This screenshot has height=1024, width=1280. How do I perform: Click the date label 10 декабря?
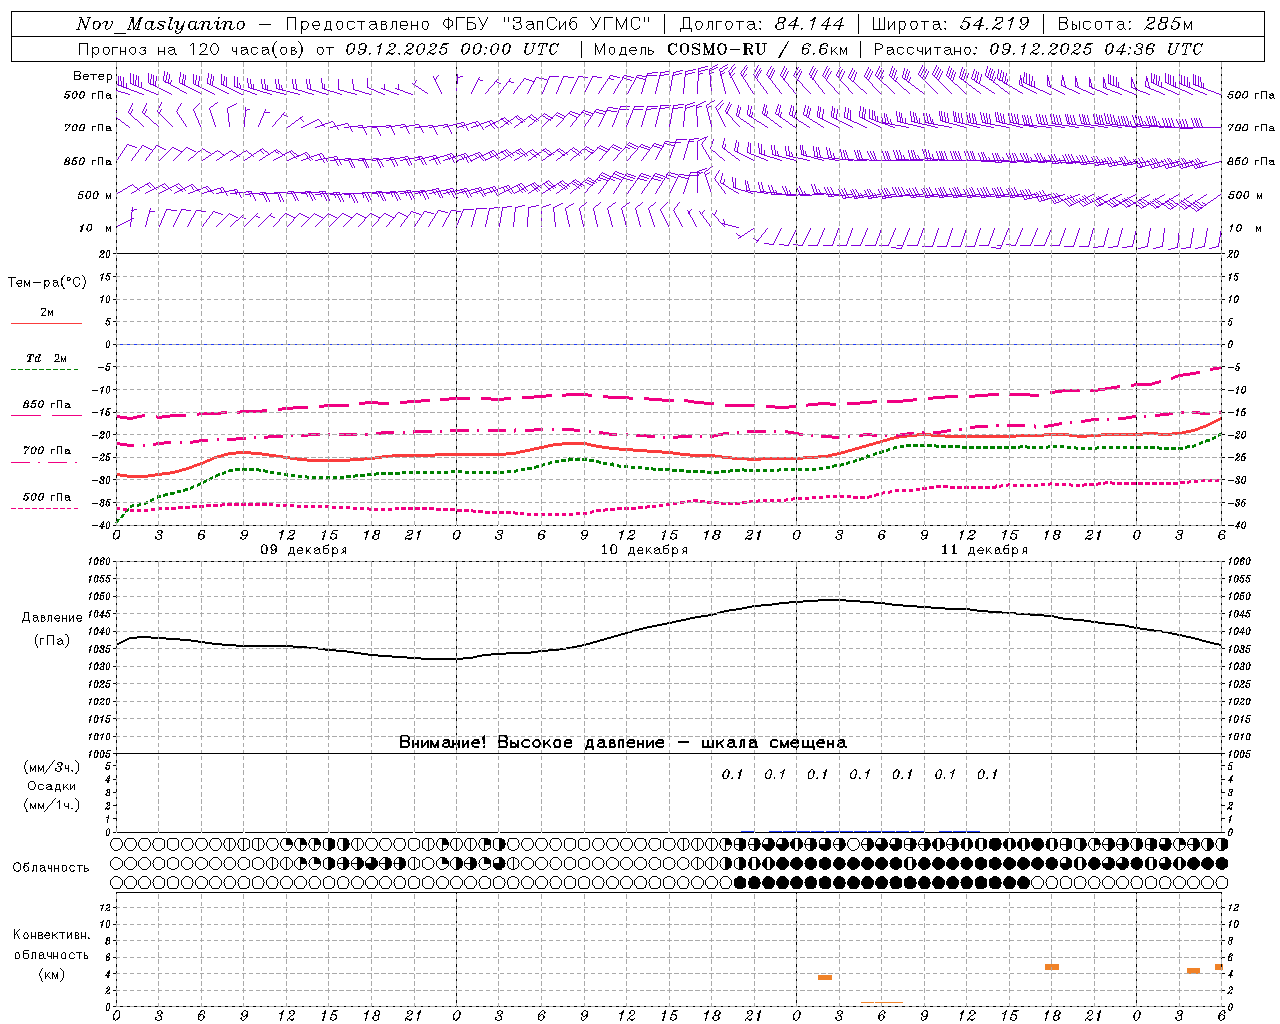(644, 550)
